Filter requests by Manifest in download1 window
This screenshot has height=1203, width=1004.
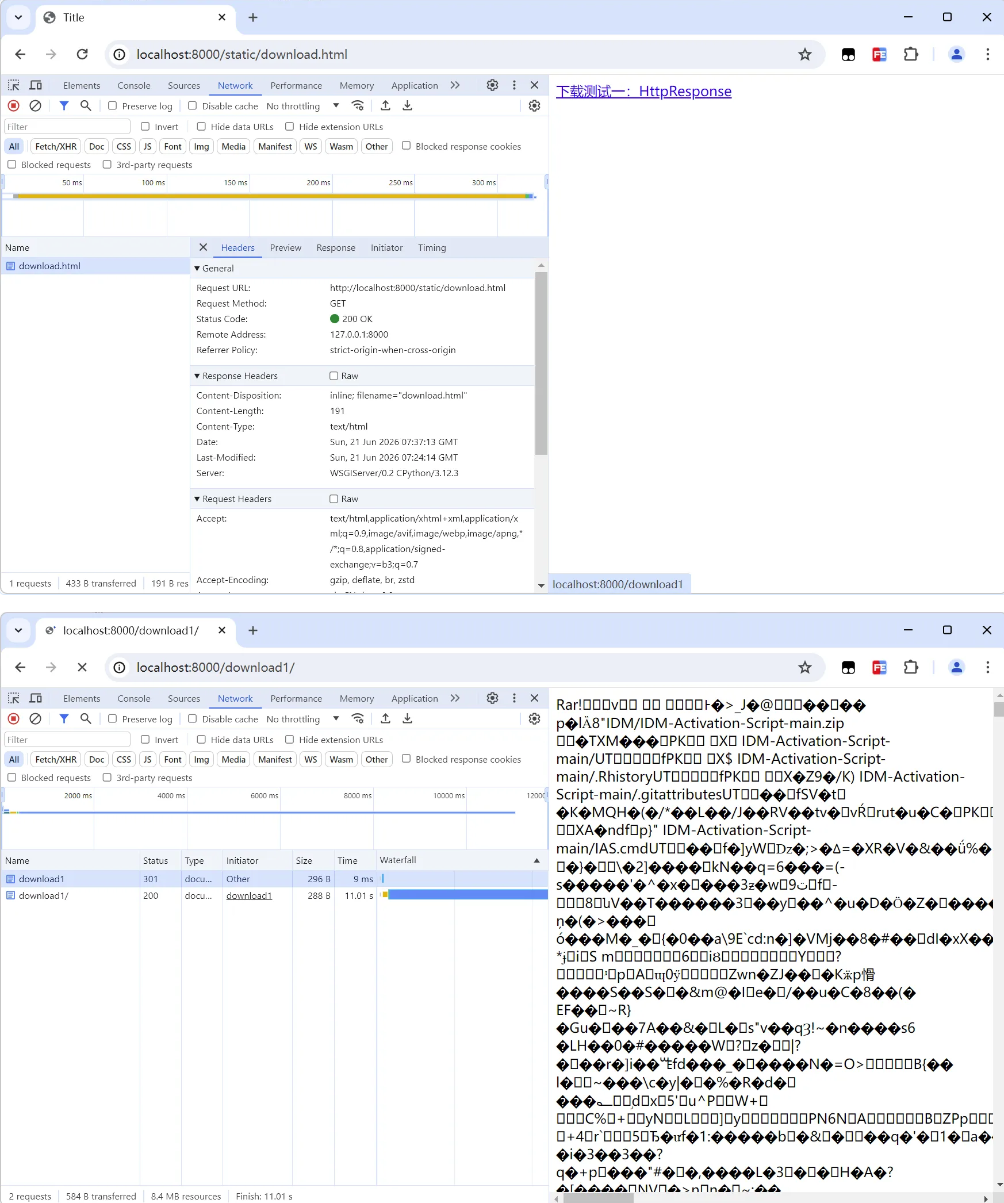click(x=275, y=759)
